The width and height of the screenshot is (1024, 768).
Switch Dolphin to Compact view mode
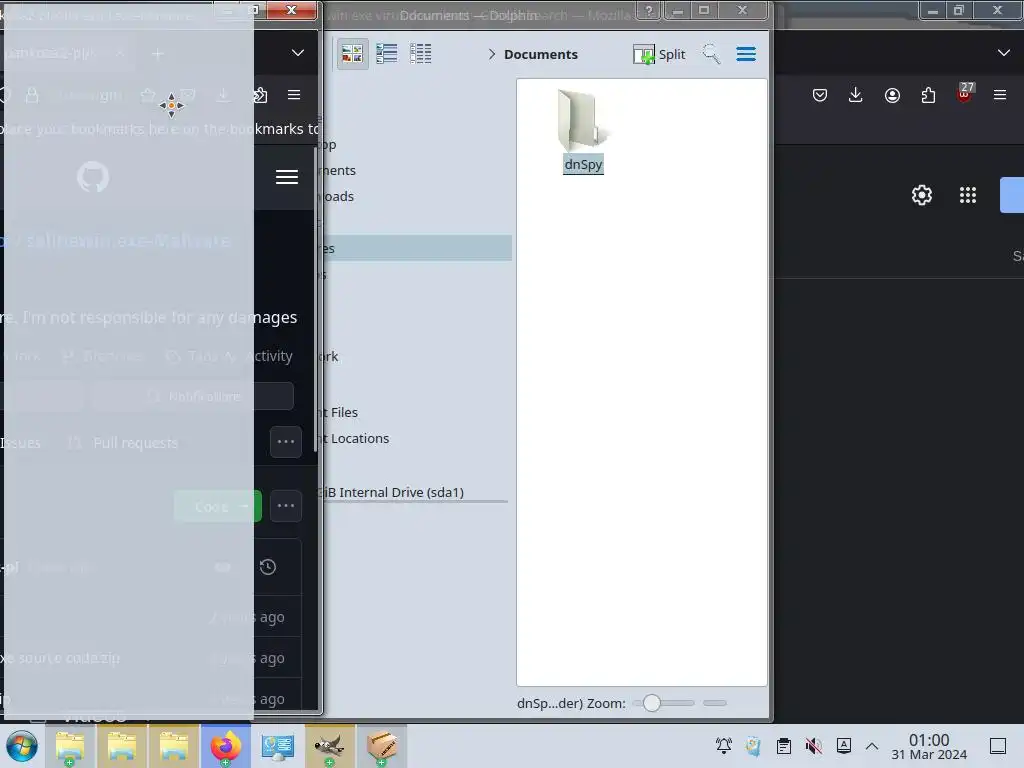tap(387, 54)
